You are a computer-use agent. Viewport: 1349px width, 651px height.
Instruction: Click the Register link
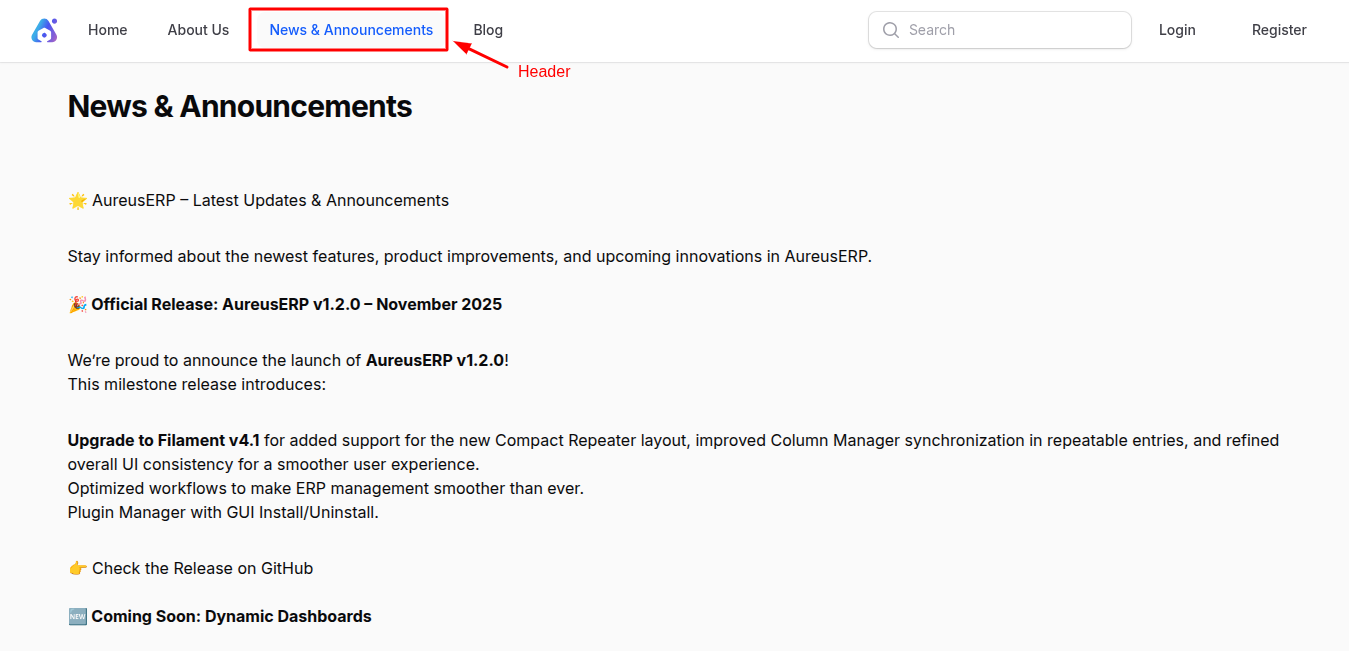1279,30
